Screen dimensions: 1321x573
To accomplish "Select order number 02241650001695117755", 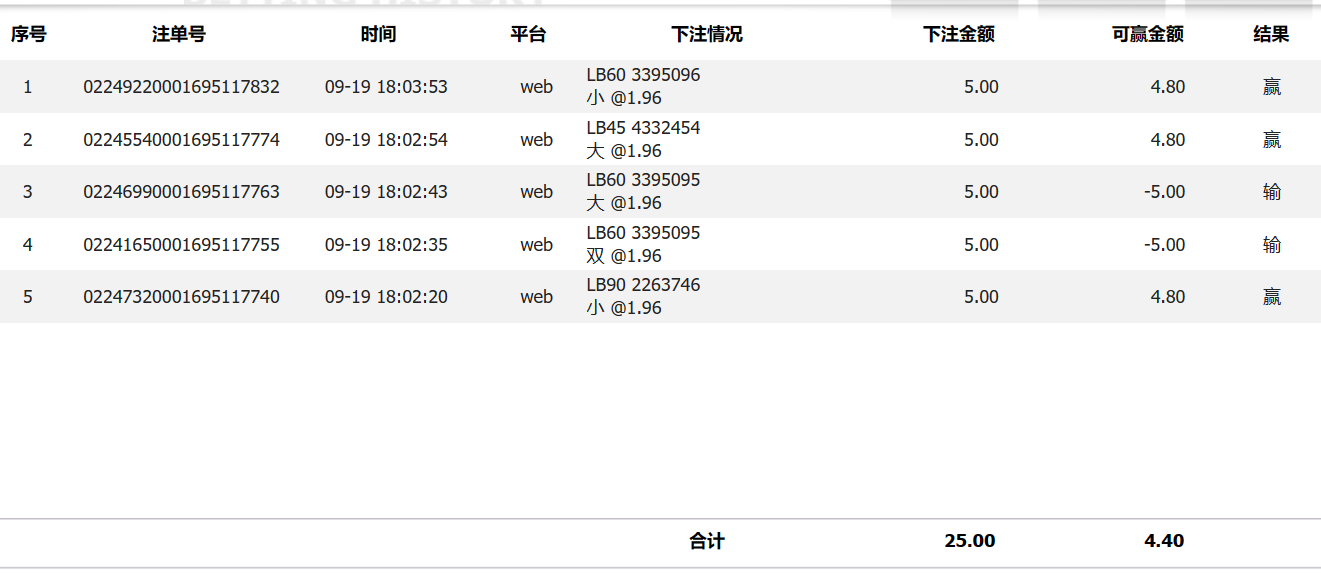I will pyautogui.click(x=181, y=245).
